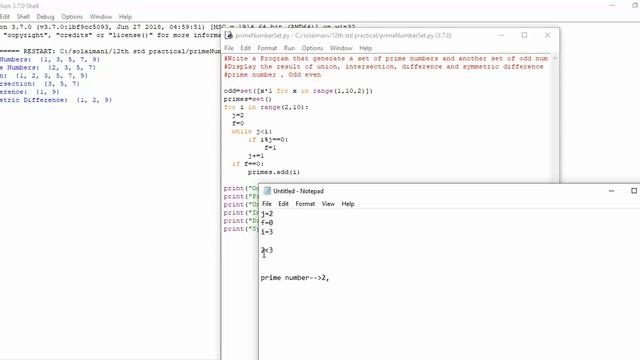Open Window menu in Python Shell window

tap(100, 17)
